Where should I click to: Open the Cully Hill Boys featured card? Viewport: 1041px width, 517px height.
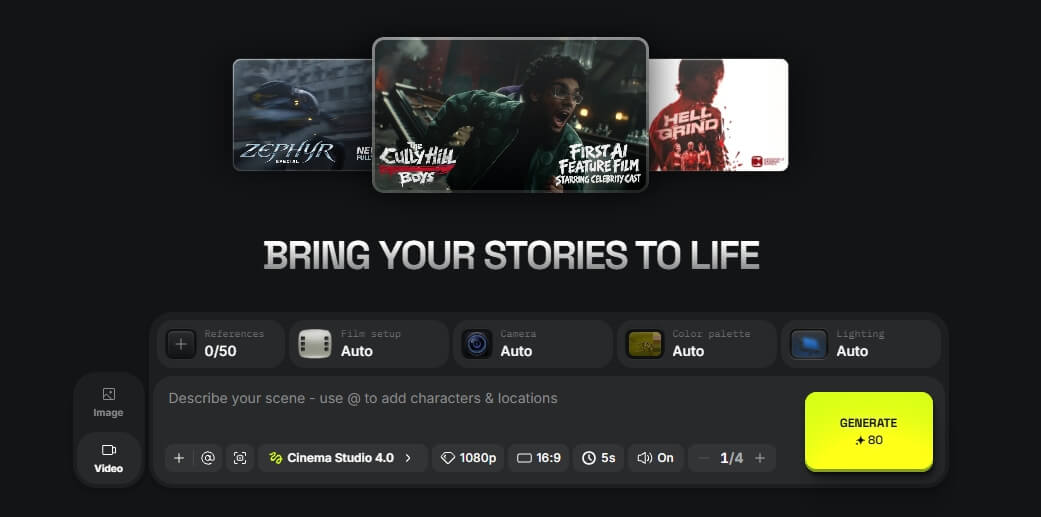tap(510, 115)
